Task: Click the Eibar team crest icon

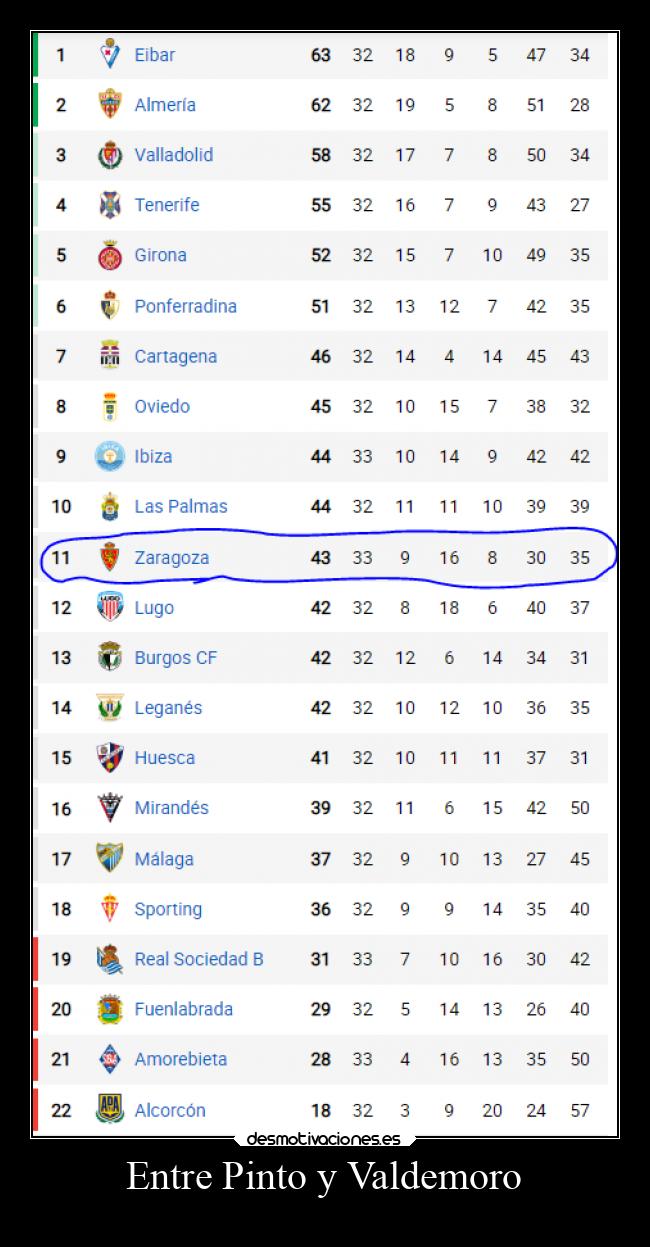Action: tap(109, 54)
